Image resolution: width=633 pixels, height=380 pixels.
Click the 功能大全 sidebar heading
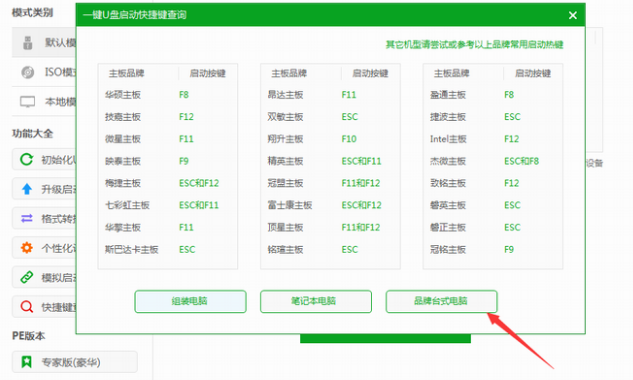click(32, 133)
